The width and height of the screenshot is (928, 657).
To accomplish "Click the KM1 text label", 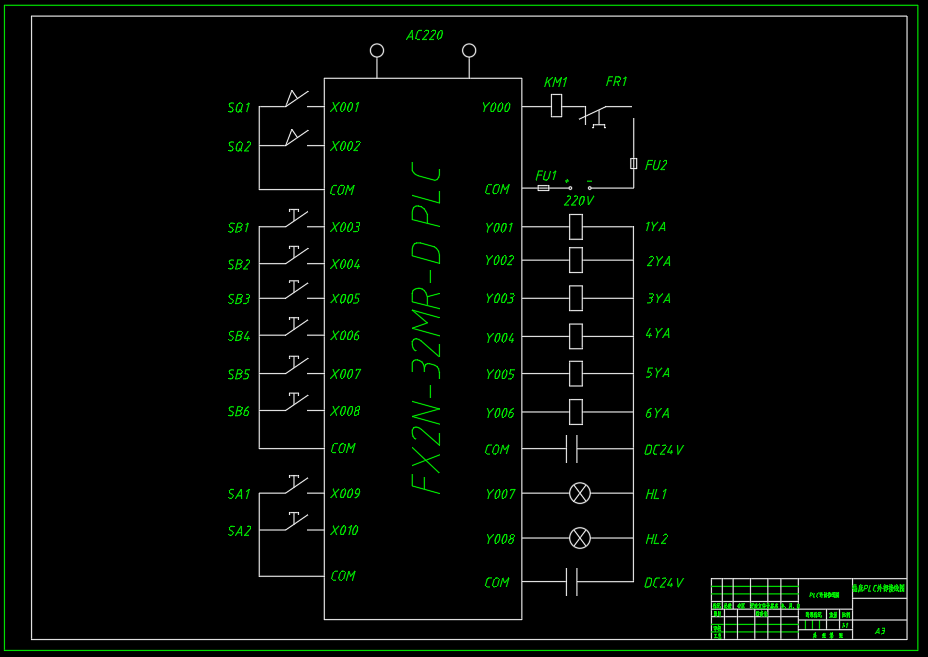I will point(556,82).
